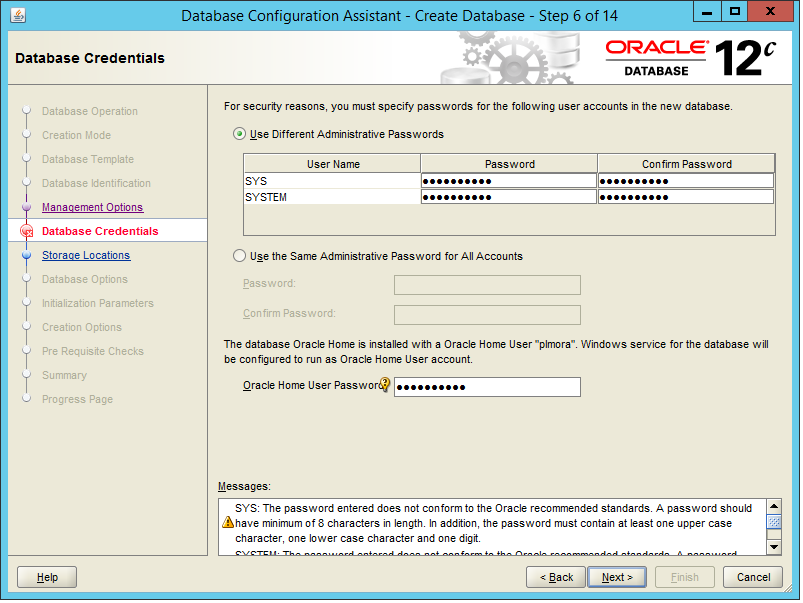Open the Storage Locations step link
This screenshot has height=603, width=803.
coord(86,255)
